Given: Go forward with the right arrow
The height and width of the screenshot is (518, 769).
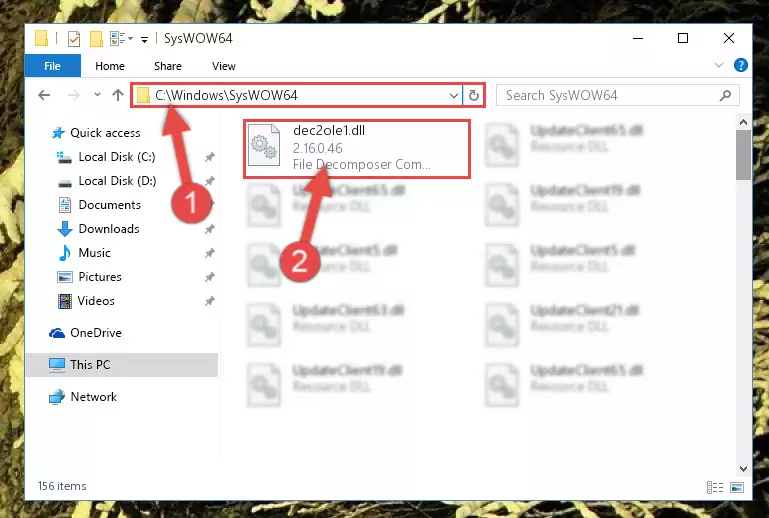Looking at the screenshot, I should (74, 95).
